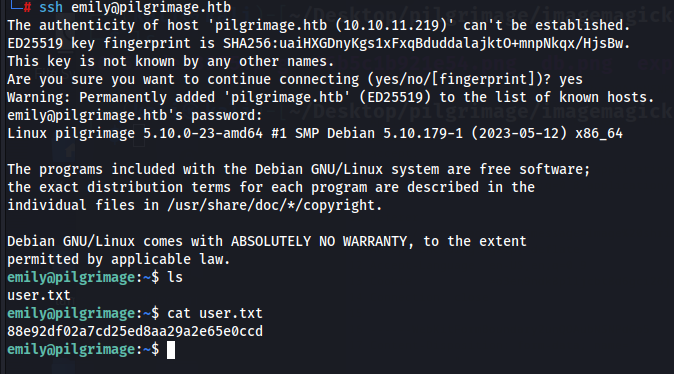Click the ssh command text
This screenshot has height=374, width=674.
point(51,7)
